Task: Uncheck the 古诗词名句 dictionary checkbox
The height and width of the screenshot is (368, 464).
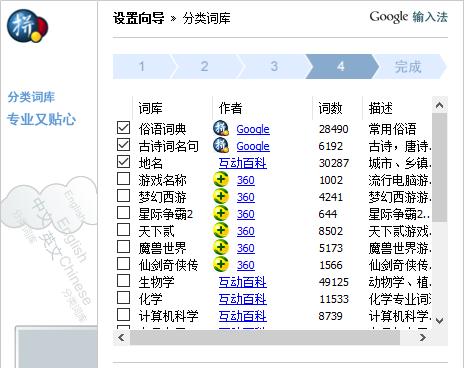Action: click(123, 145)
